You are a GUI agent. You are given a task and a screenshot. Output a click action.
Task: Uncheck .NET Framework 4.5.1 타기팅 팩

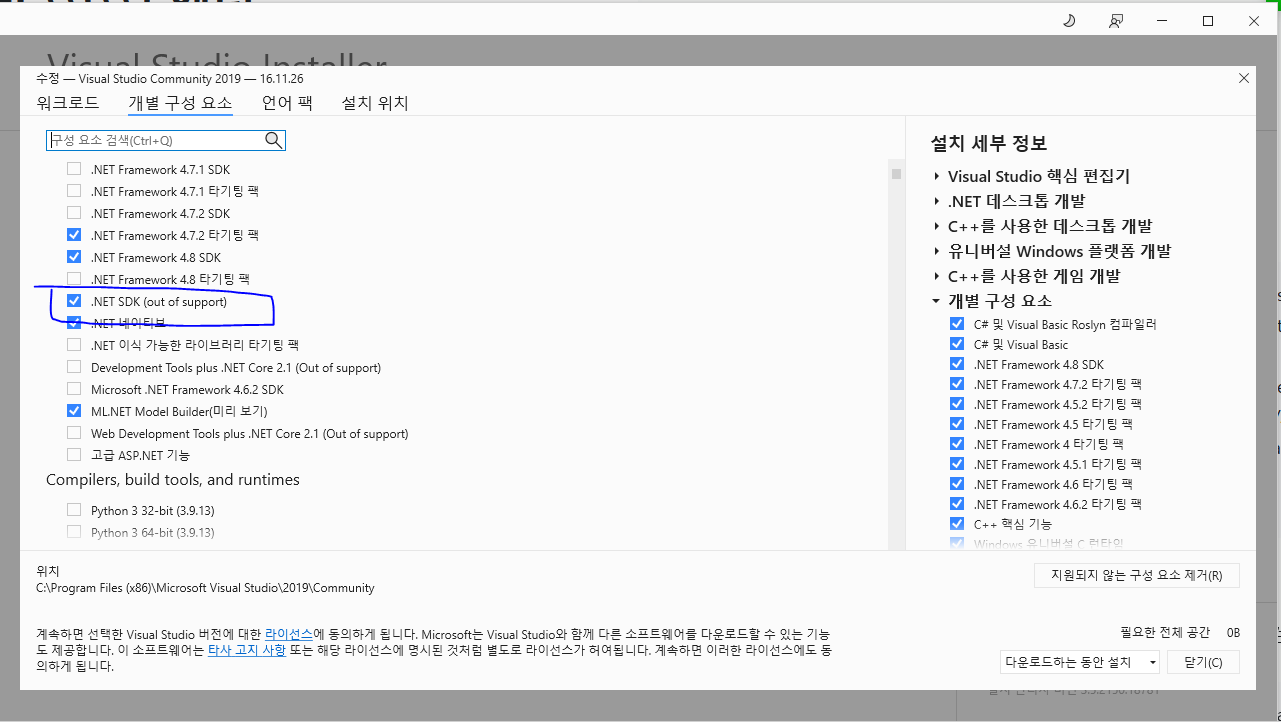957,464
